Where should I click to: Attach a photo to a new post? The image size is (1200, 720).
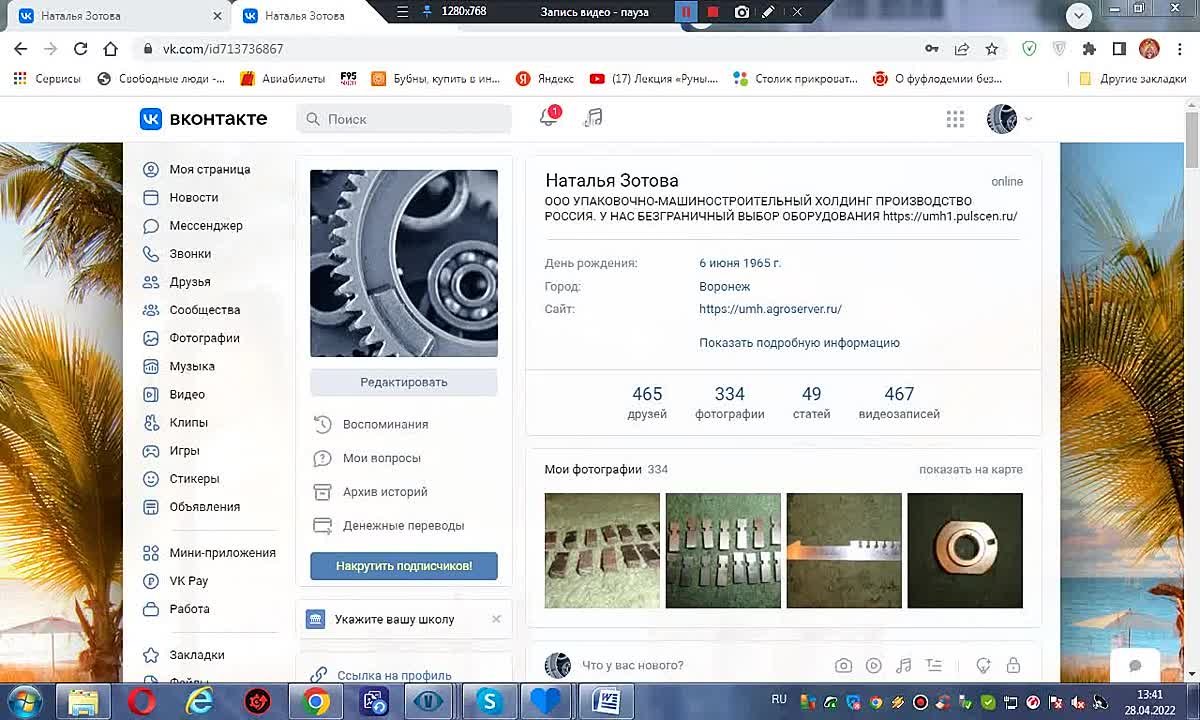point(843,664)
